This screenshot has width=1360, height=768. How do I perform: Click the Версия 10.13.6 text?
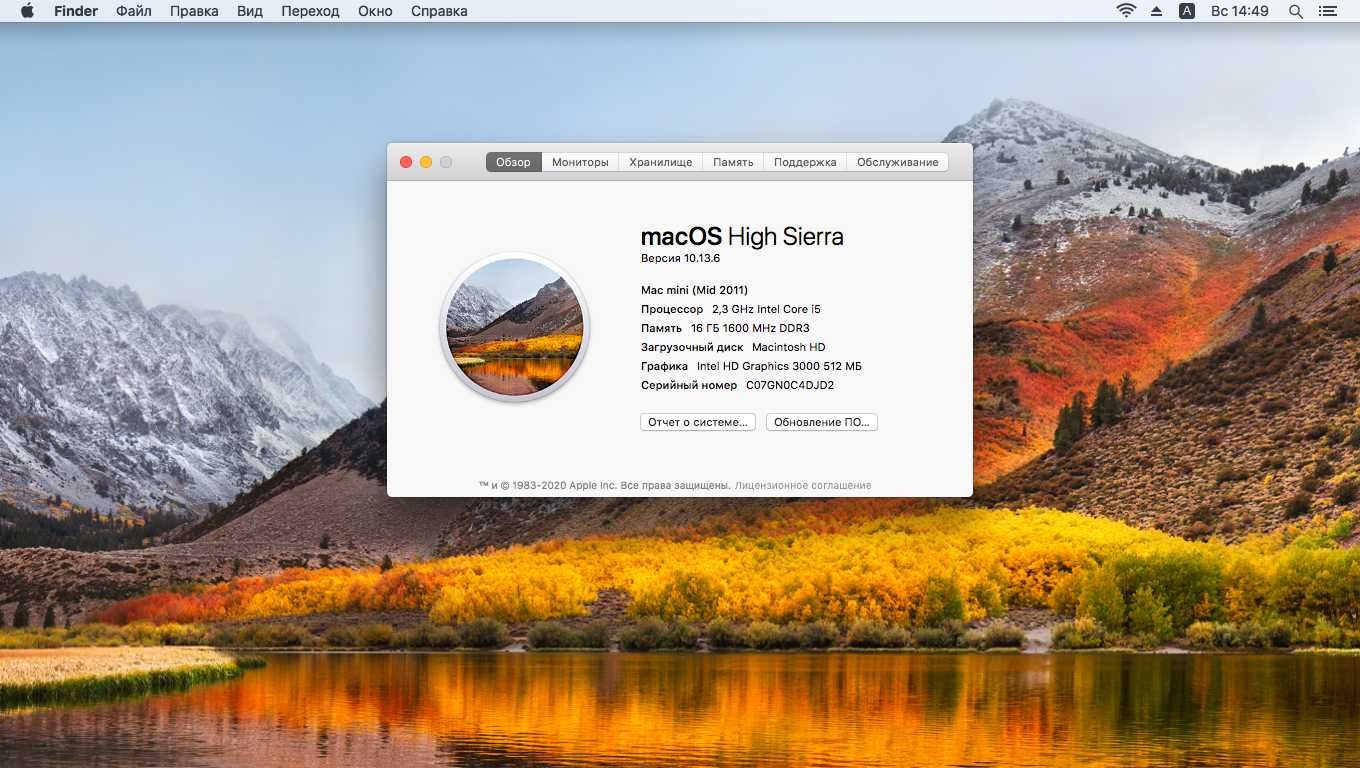pyautogui.click(x=681, y=259)
